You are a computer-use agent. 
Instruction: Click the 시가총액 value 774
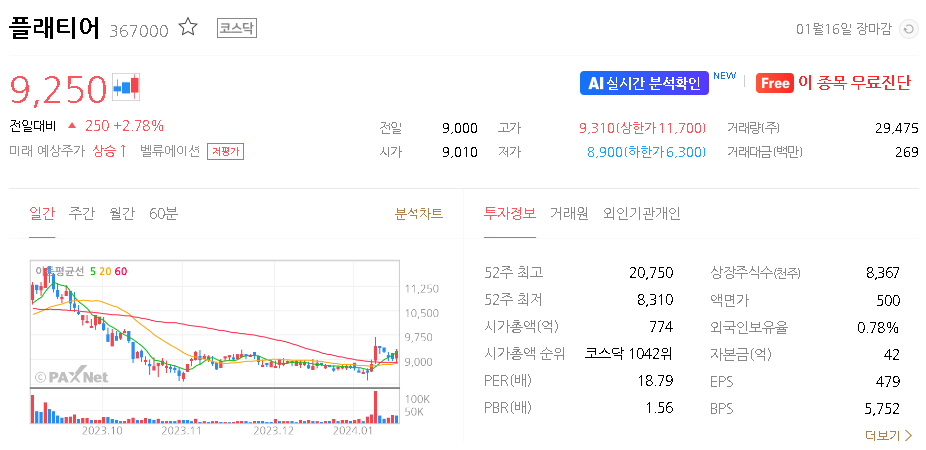(x=661, y=327)
